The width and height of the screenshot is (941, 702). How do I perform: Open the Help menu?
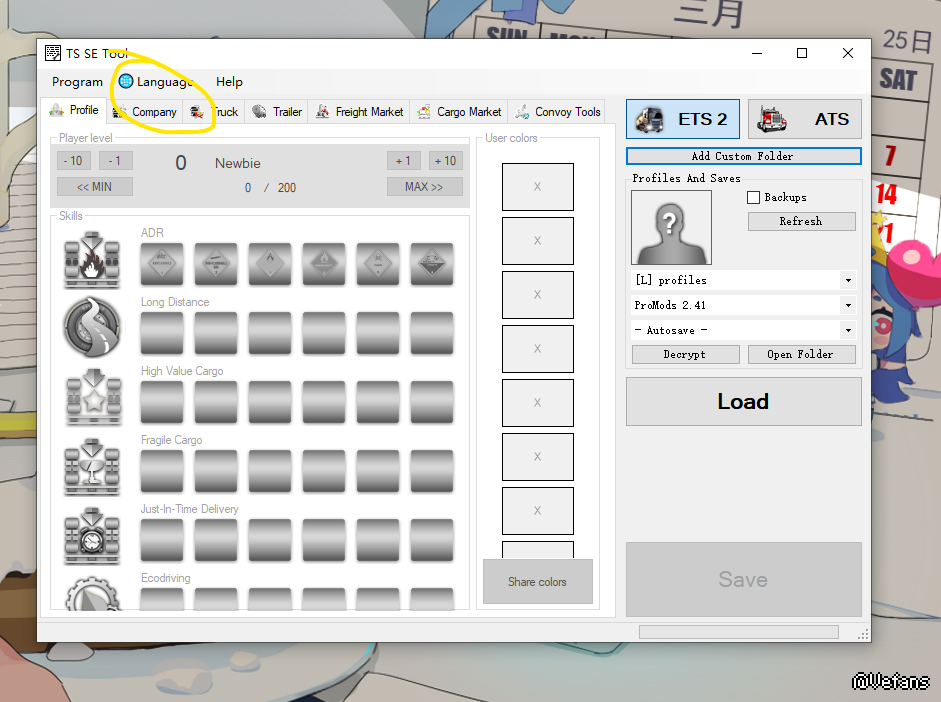pyautogui.click(x=229, y=82)
